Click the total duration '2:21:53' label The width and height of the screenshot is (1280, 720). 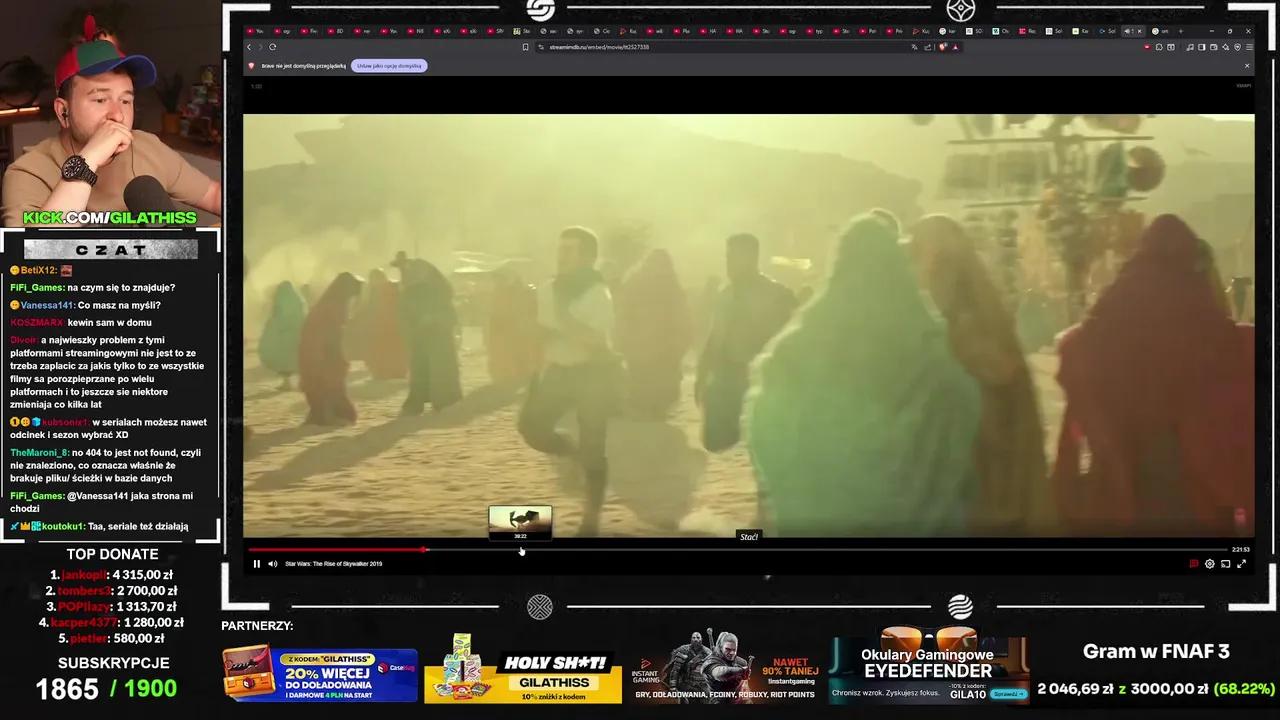(1241, 549)
